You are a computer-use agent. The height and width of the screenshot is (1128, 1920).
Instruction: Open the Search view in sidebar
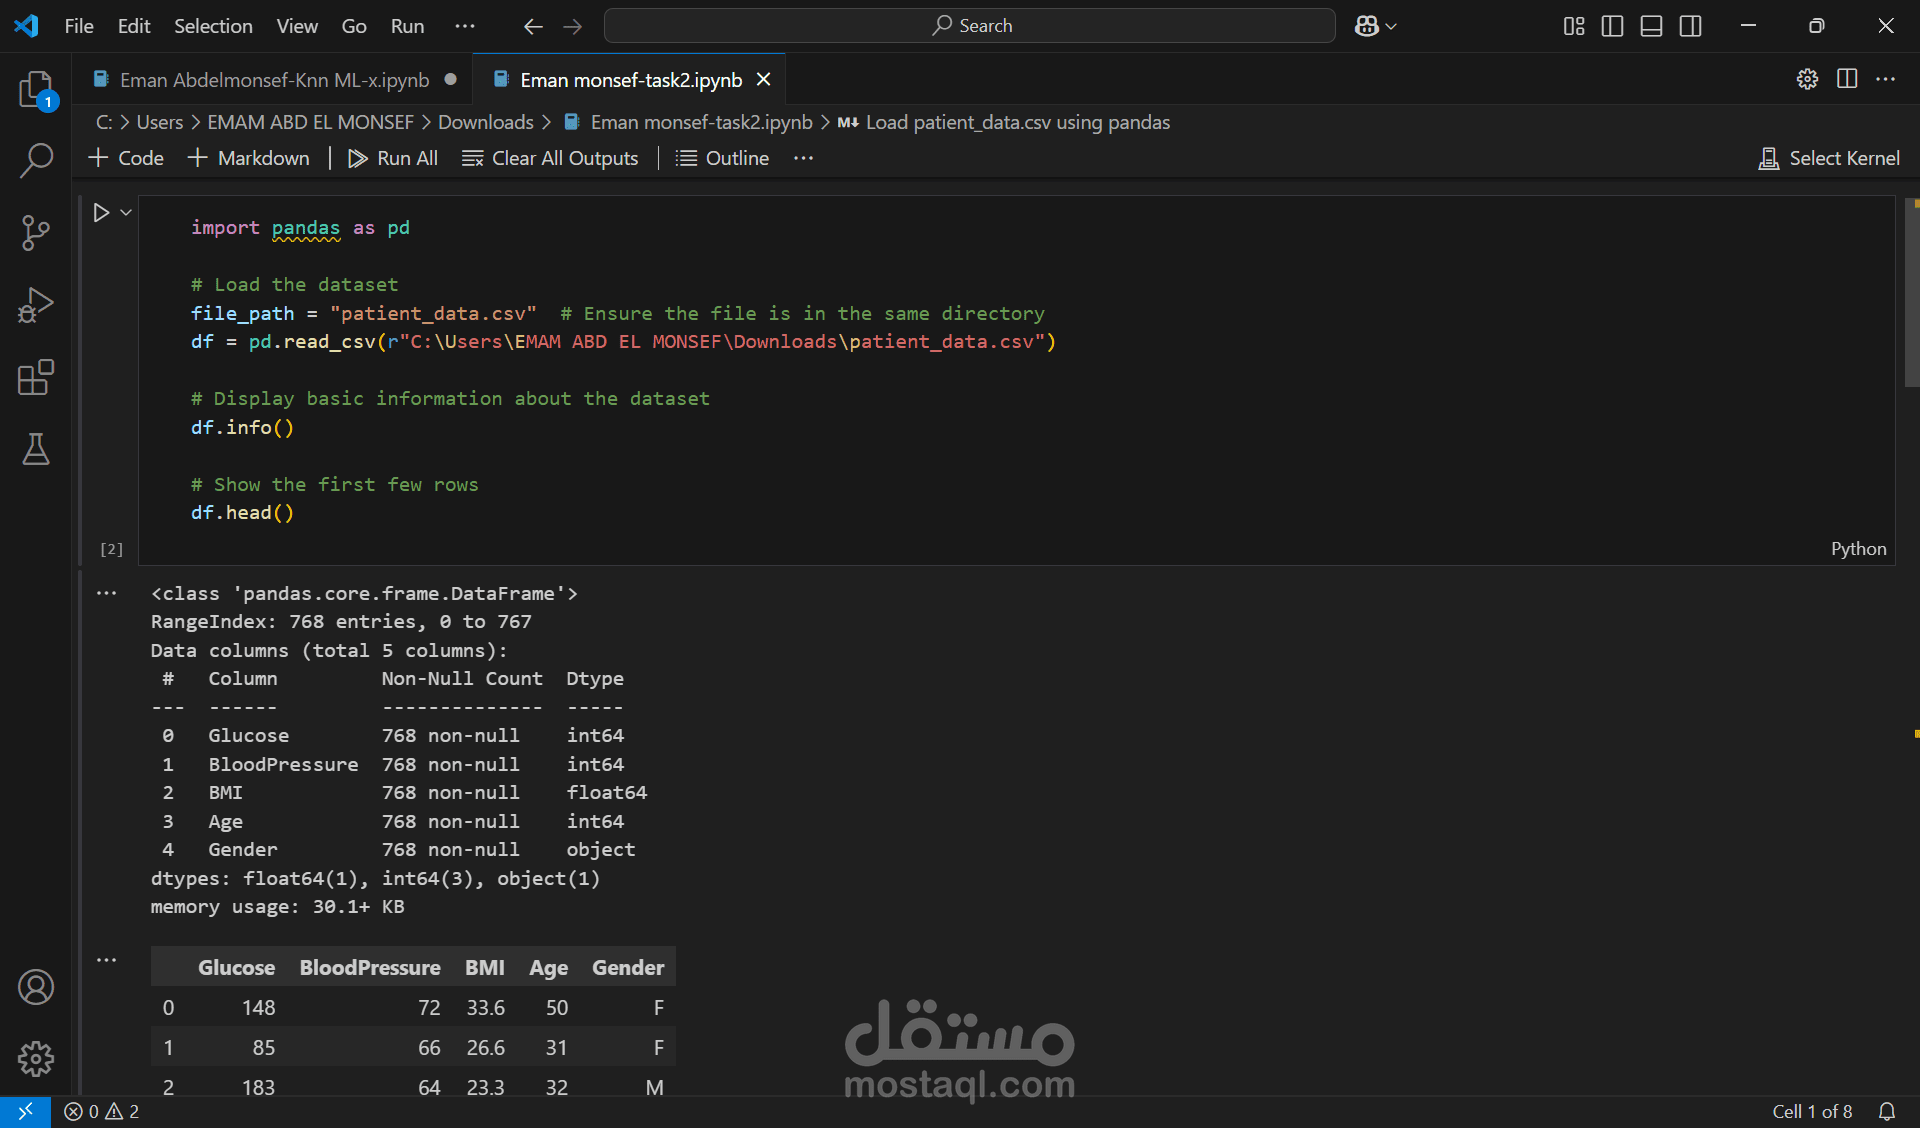pos(36,160)
